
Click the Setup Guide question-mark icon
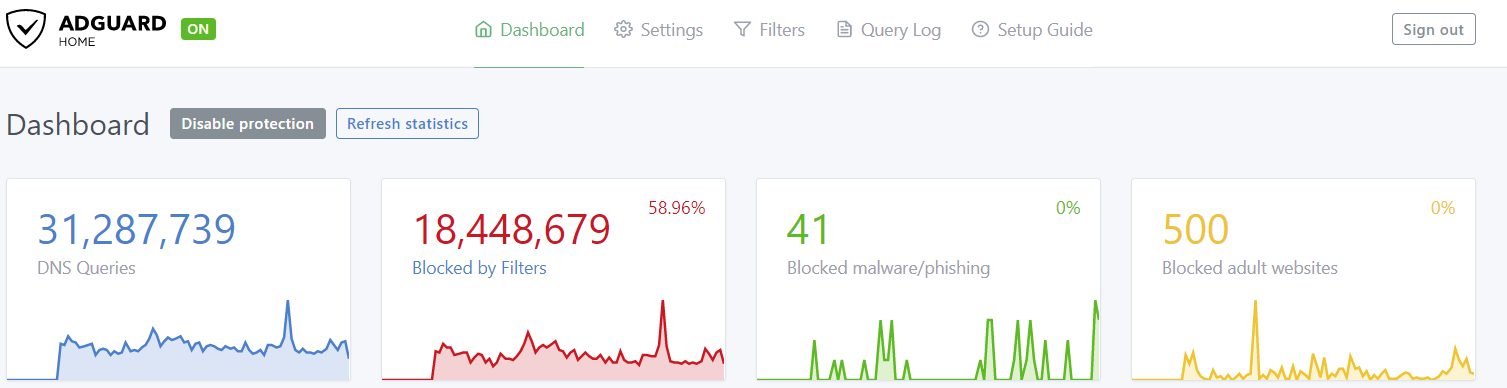click(980, 30)
